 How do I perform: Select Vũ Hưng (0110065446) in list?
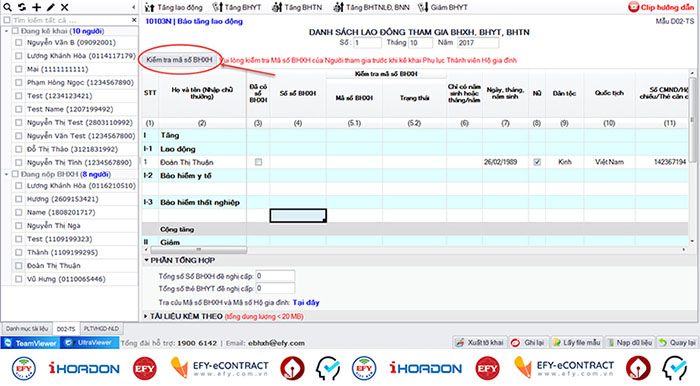[66, 279]
